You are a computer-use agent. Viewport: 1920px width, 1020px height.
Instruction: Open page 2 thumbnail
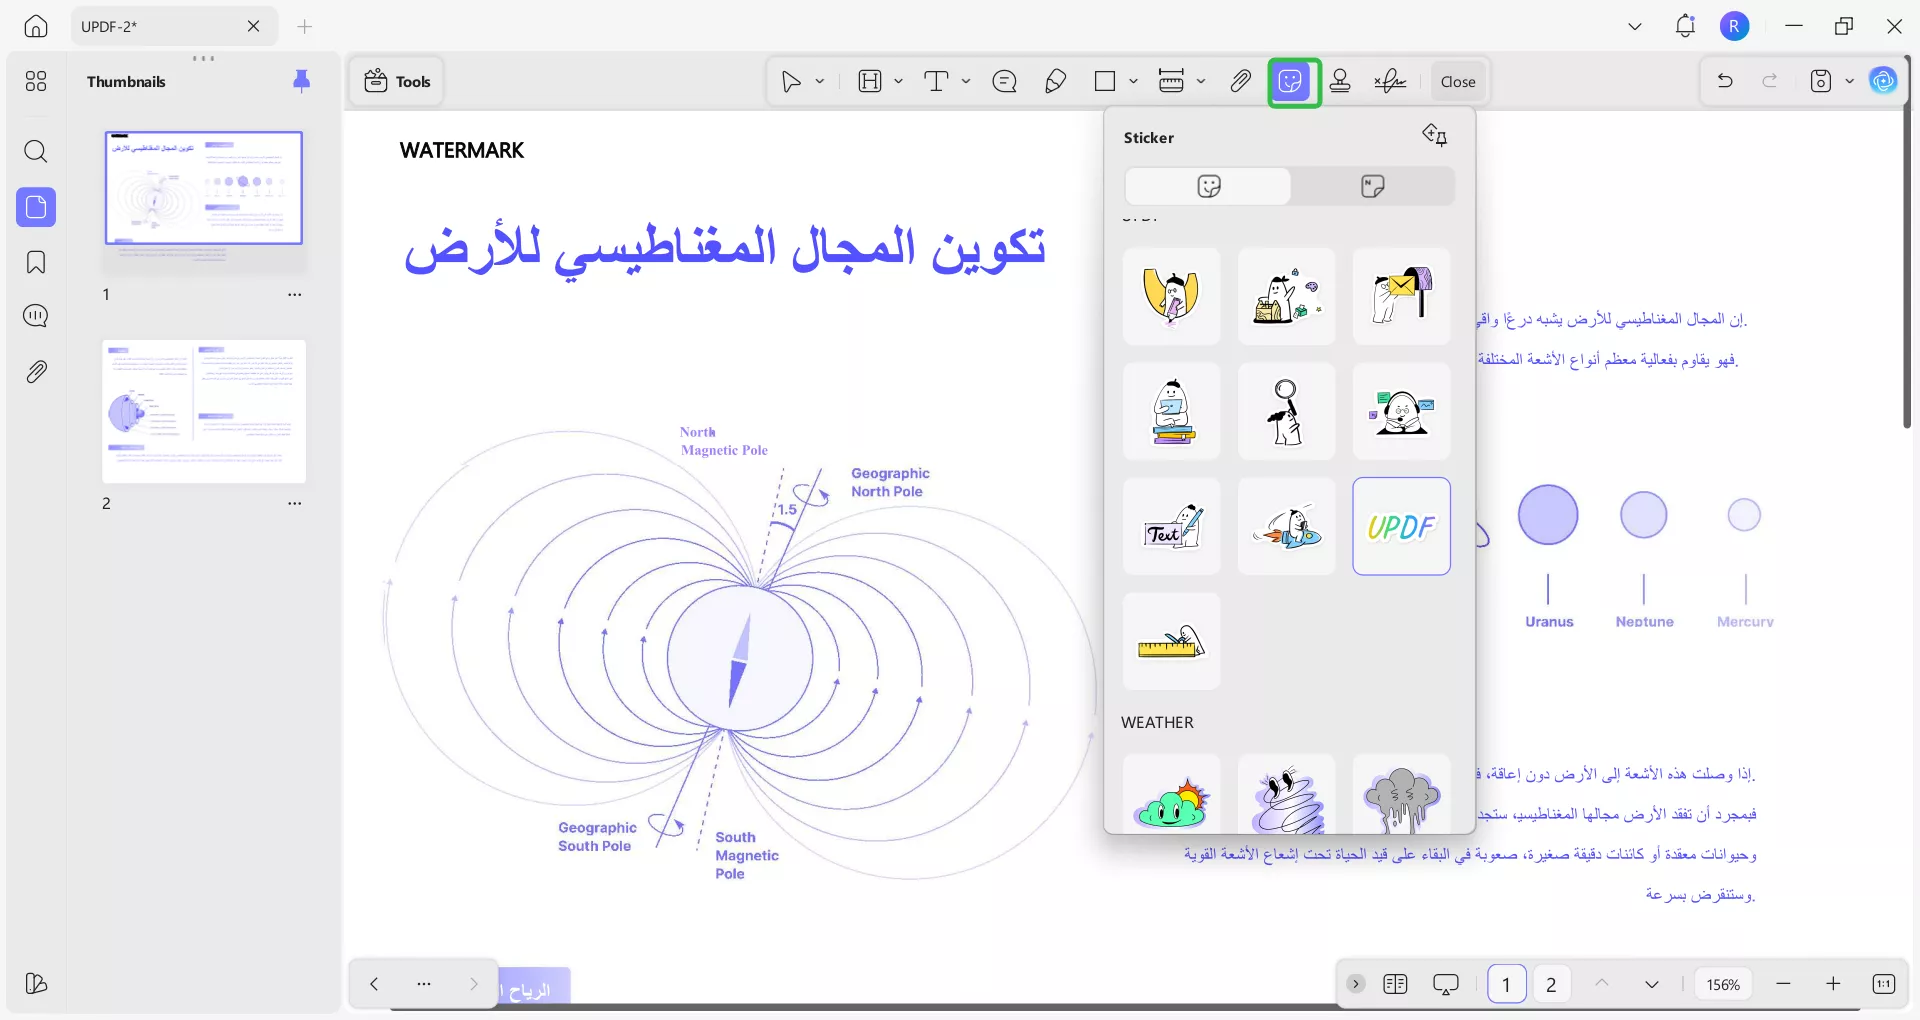pos(203,410)
